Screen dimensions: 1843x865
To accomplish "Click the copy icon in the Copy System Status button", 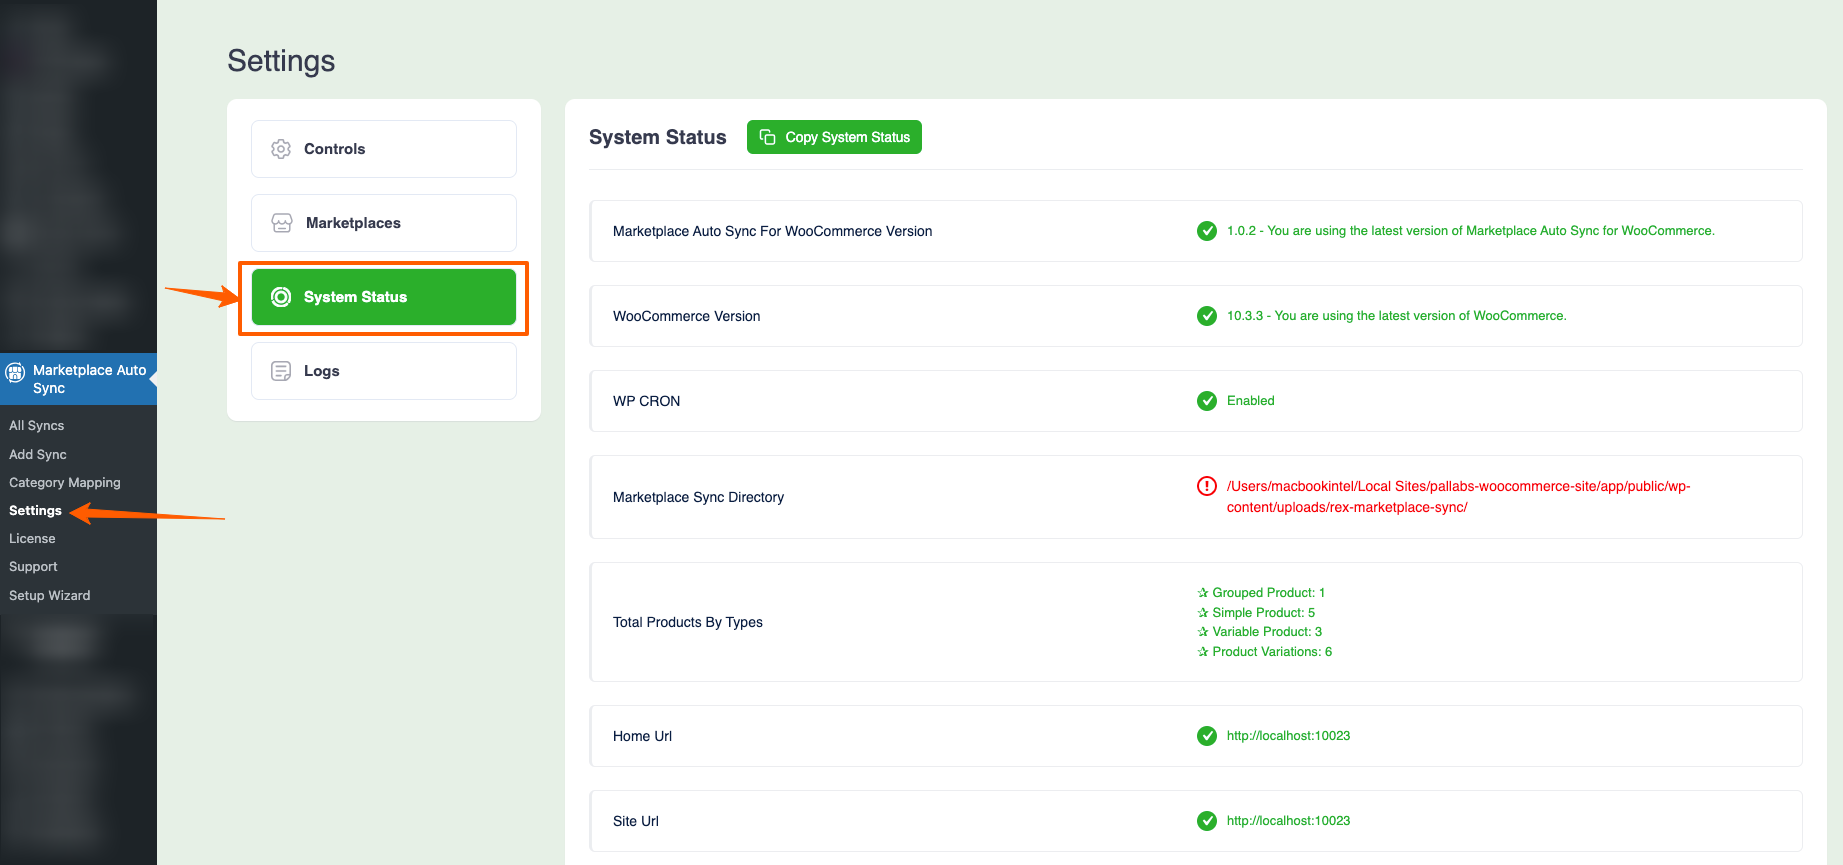I will click(768, 137).
